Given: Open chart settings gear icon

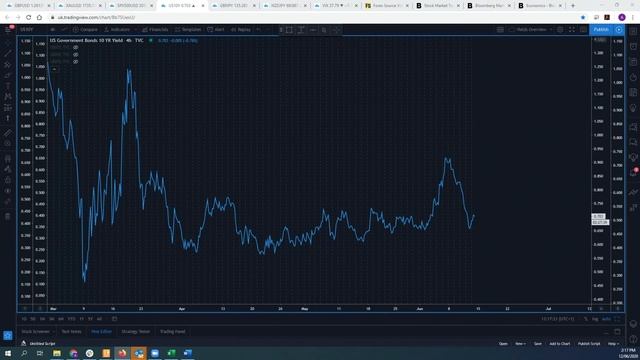Looking at the screenshot, I should [560, 29].
